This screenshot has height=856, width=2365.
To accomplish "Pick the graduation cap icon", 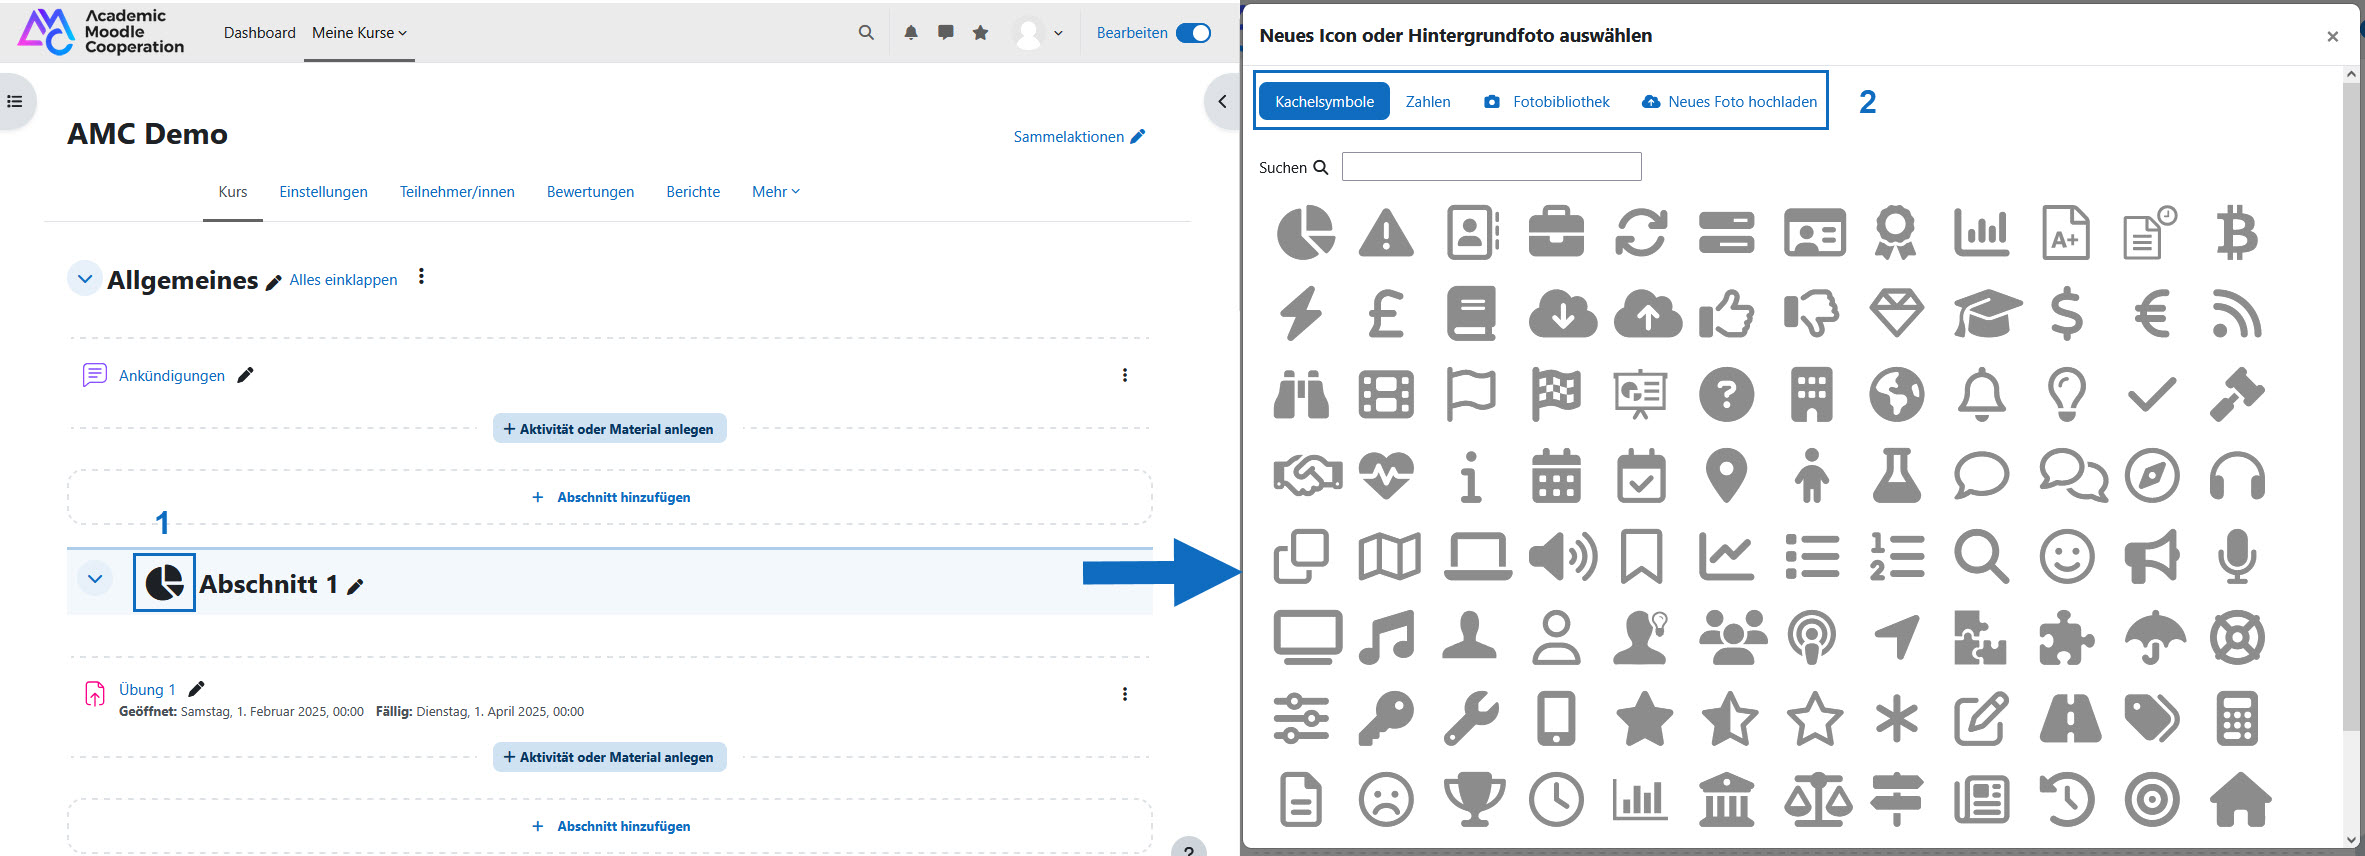I will point(1988,314).
